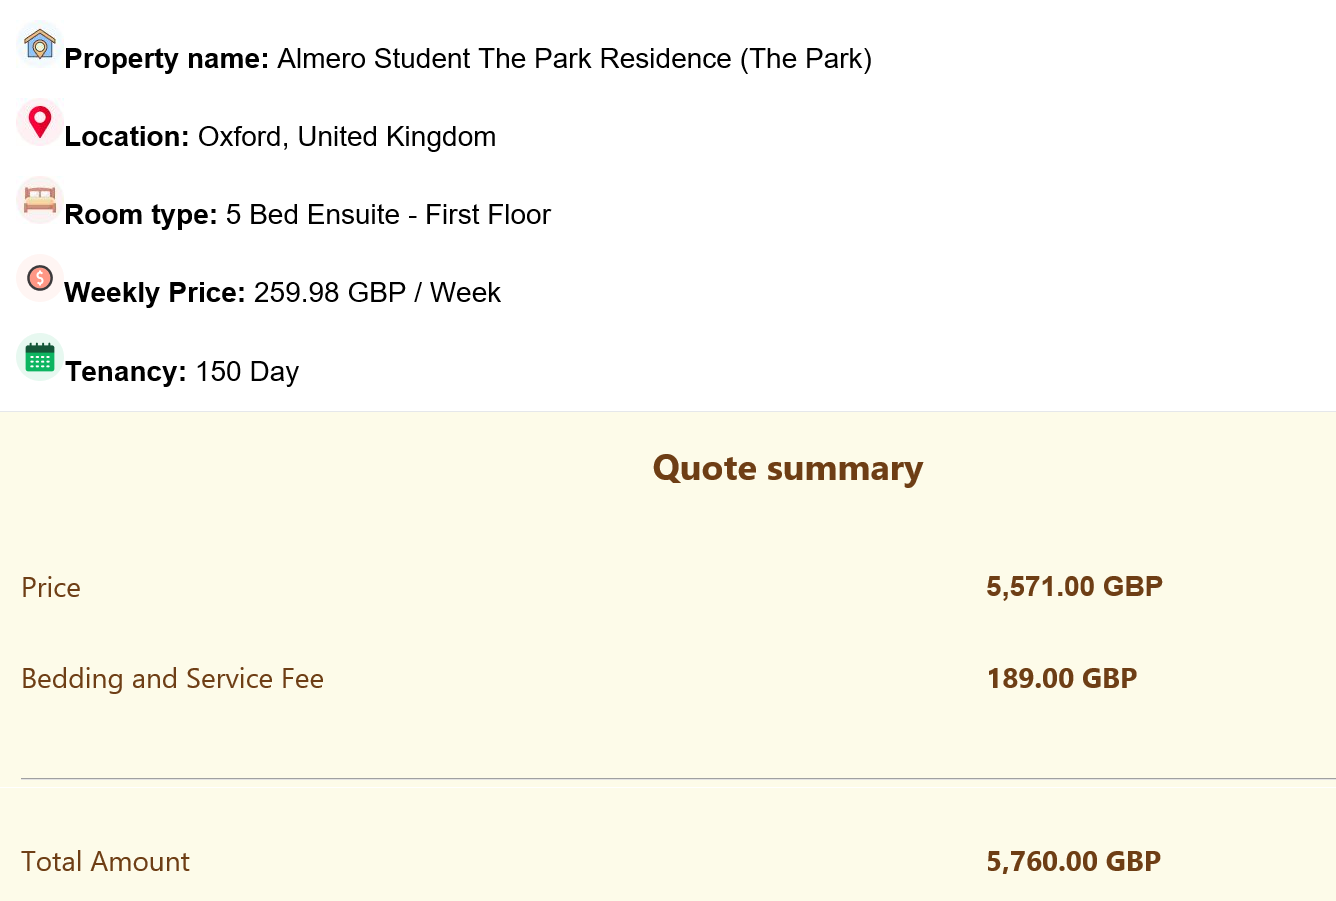Viewport: 1336px width, 901px height.
Task: Click the 150 Day tenancy value
Action: pyautogui.click(x=247, y=372)
